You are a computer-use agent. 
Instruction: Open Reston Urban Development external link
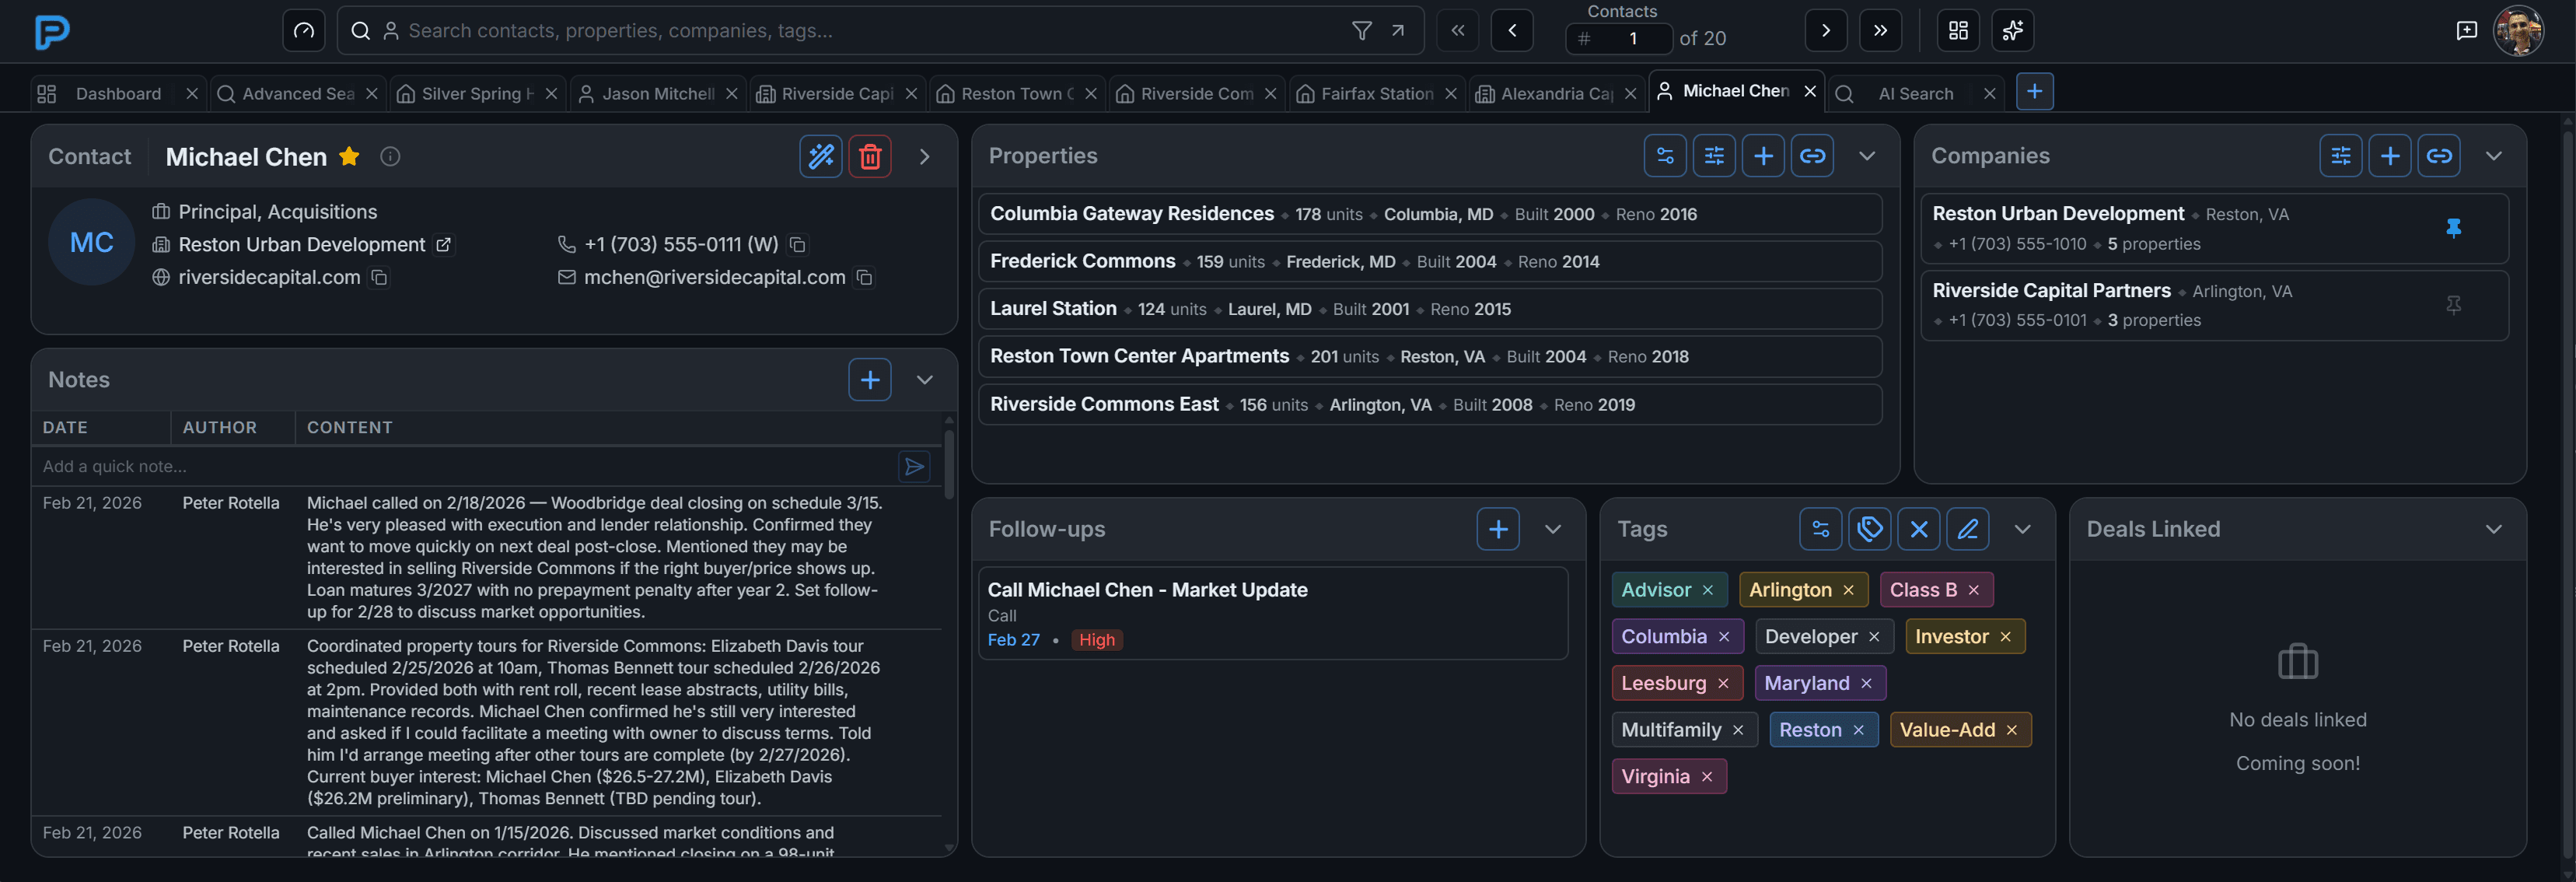coord(444,245)
